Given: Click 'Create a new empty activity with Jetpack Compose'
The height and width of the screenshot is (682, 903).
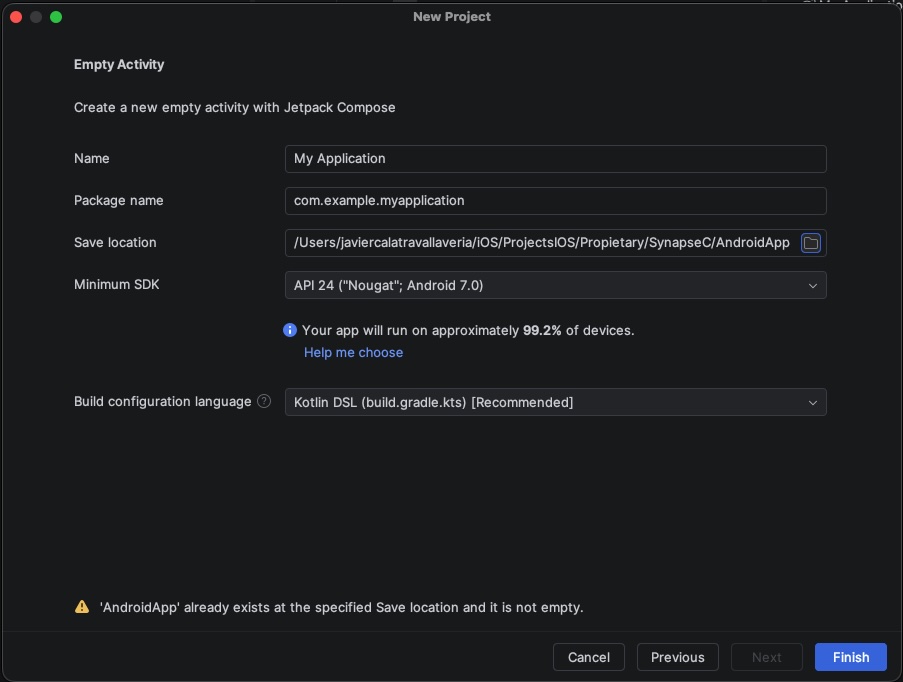Looking at the screenshot, I should pos(234,108).
